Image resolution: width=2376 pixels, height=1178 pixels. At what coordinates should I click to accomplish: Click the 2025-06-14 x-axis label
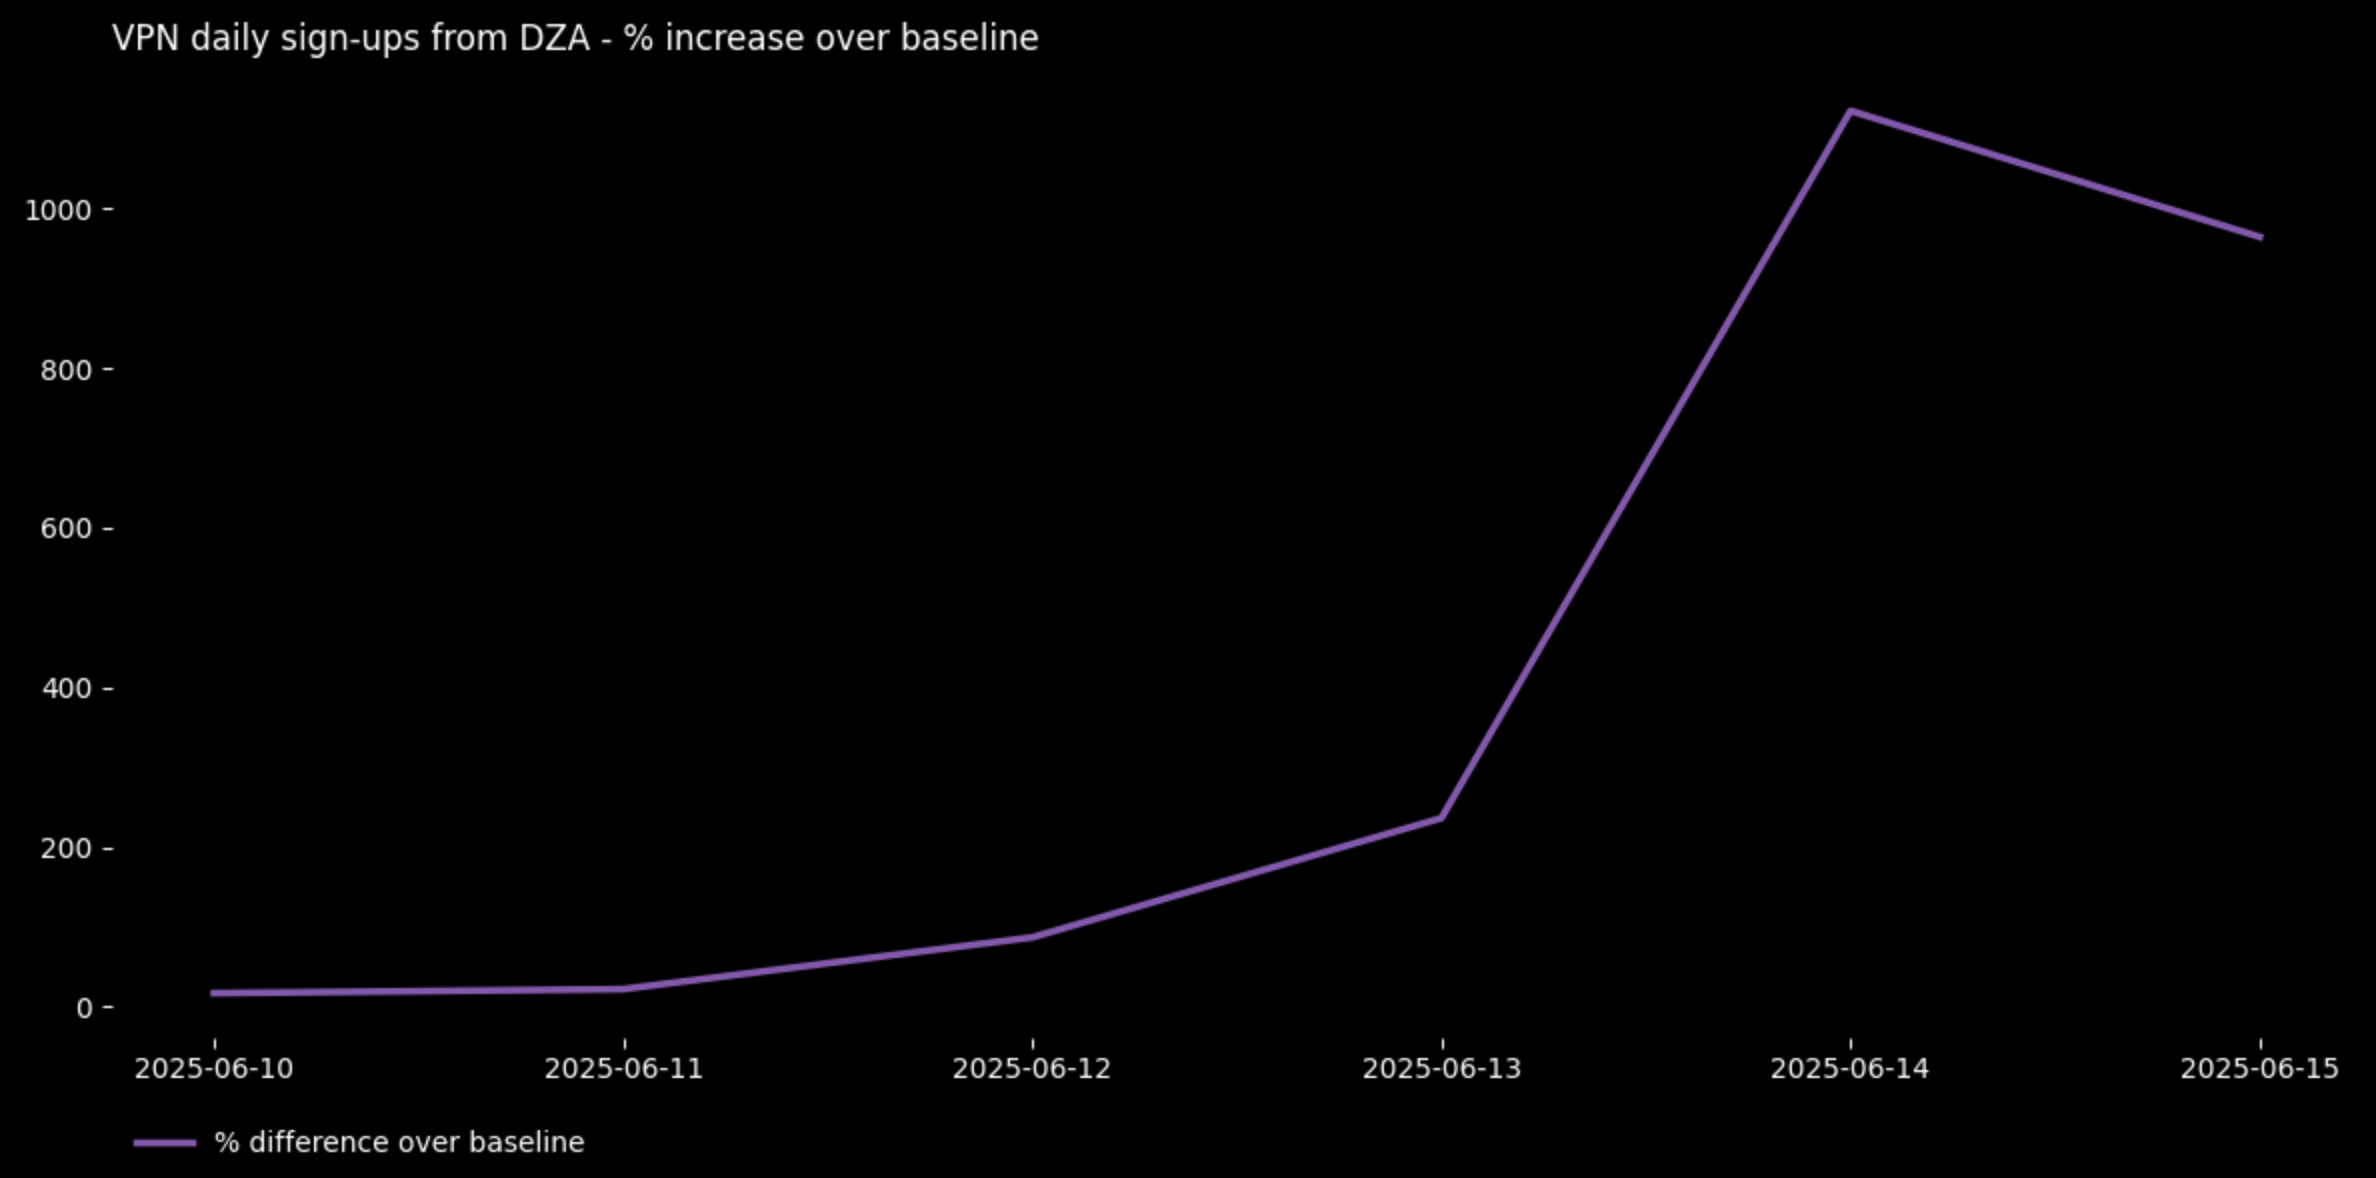click(x=1850, y=1069)
